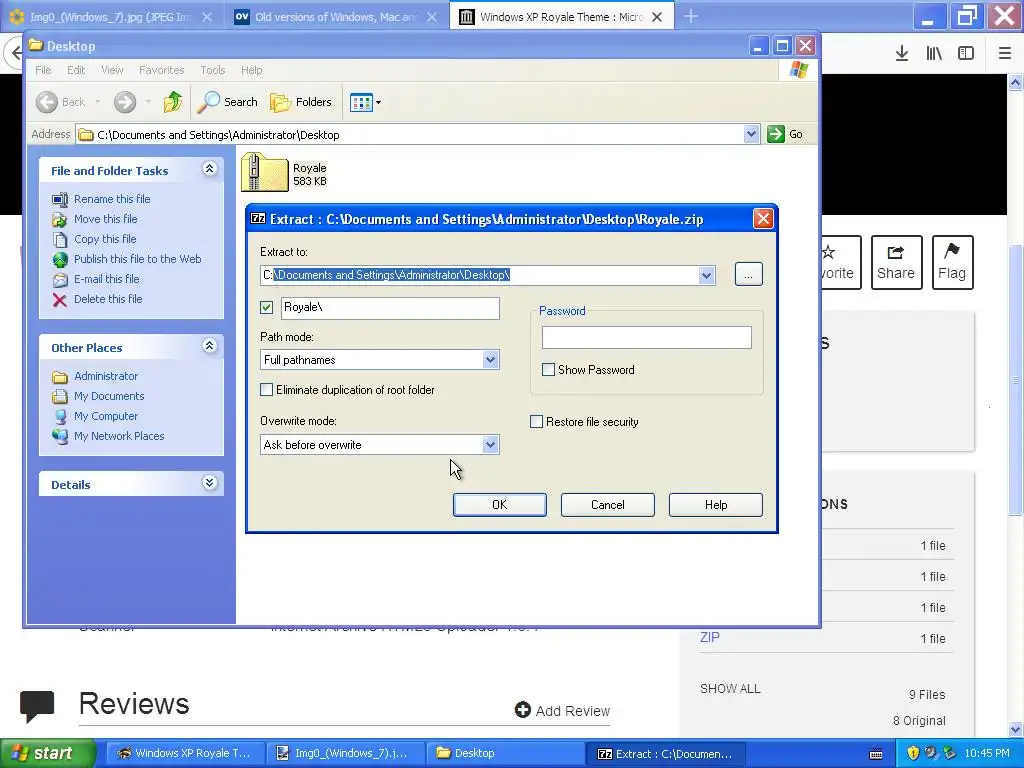Toggle the browser sidebar icon
The height and width of the screenshot is (768, 1024).
(966, 54)
